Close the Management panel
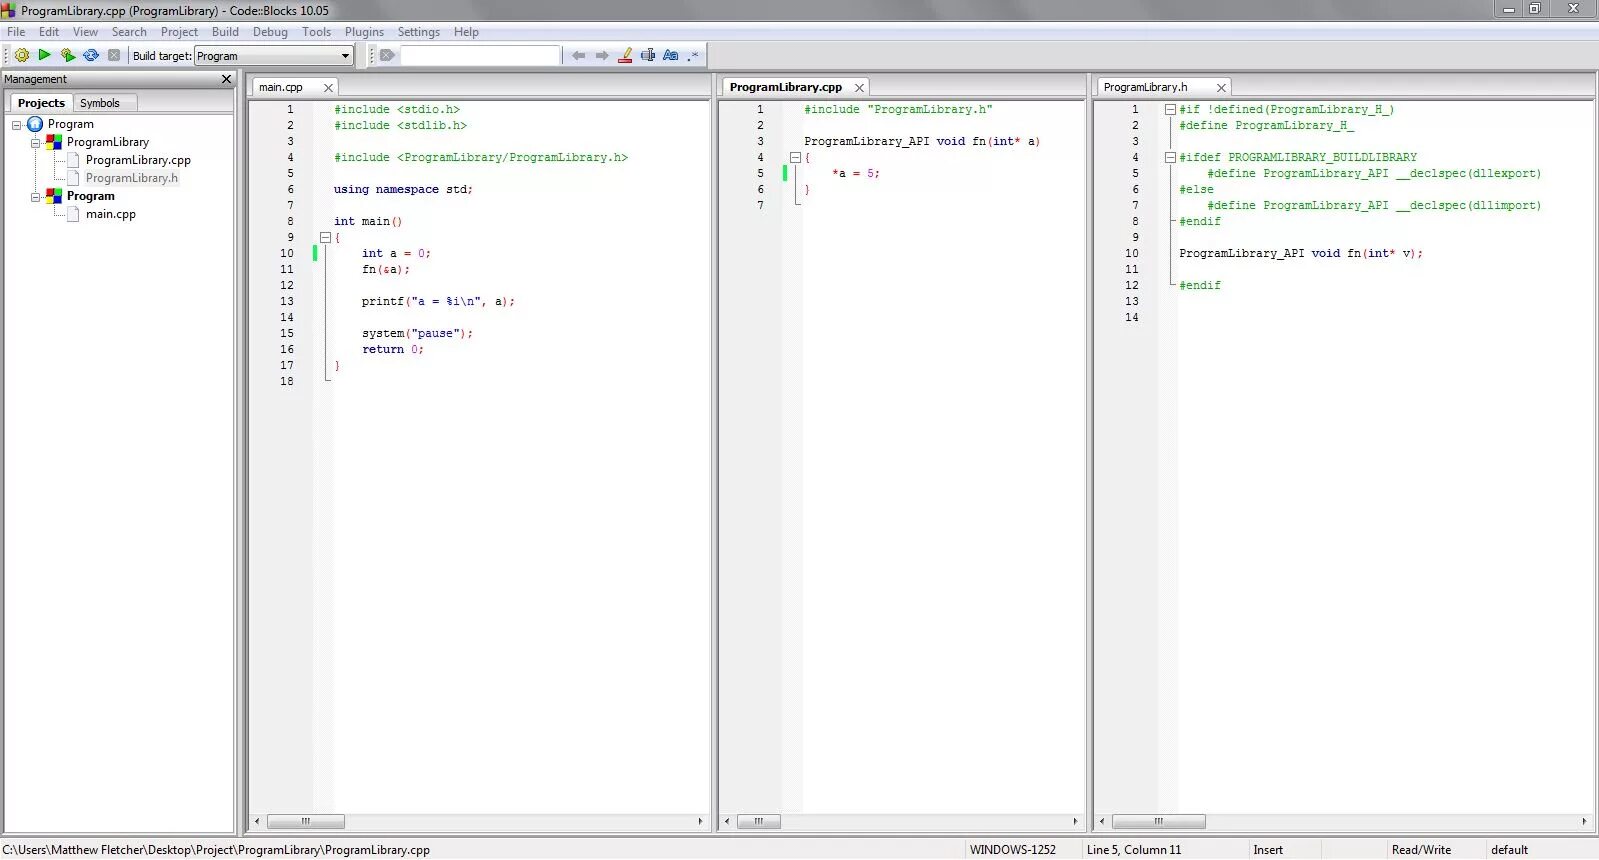 click(x=226, y=79)
